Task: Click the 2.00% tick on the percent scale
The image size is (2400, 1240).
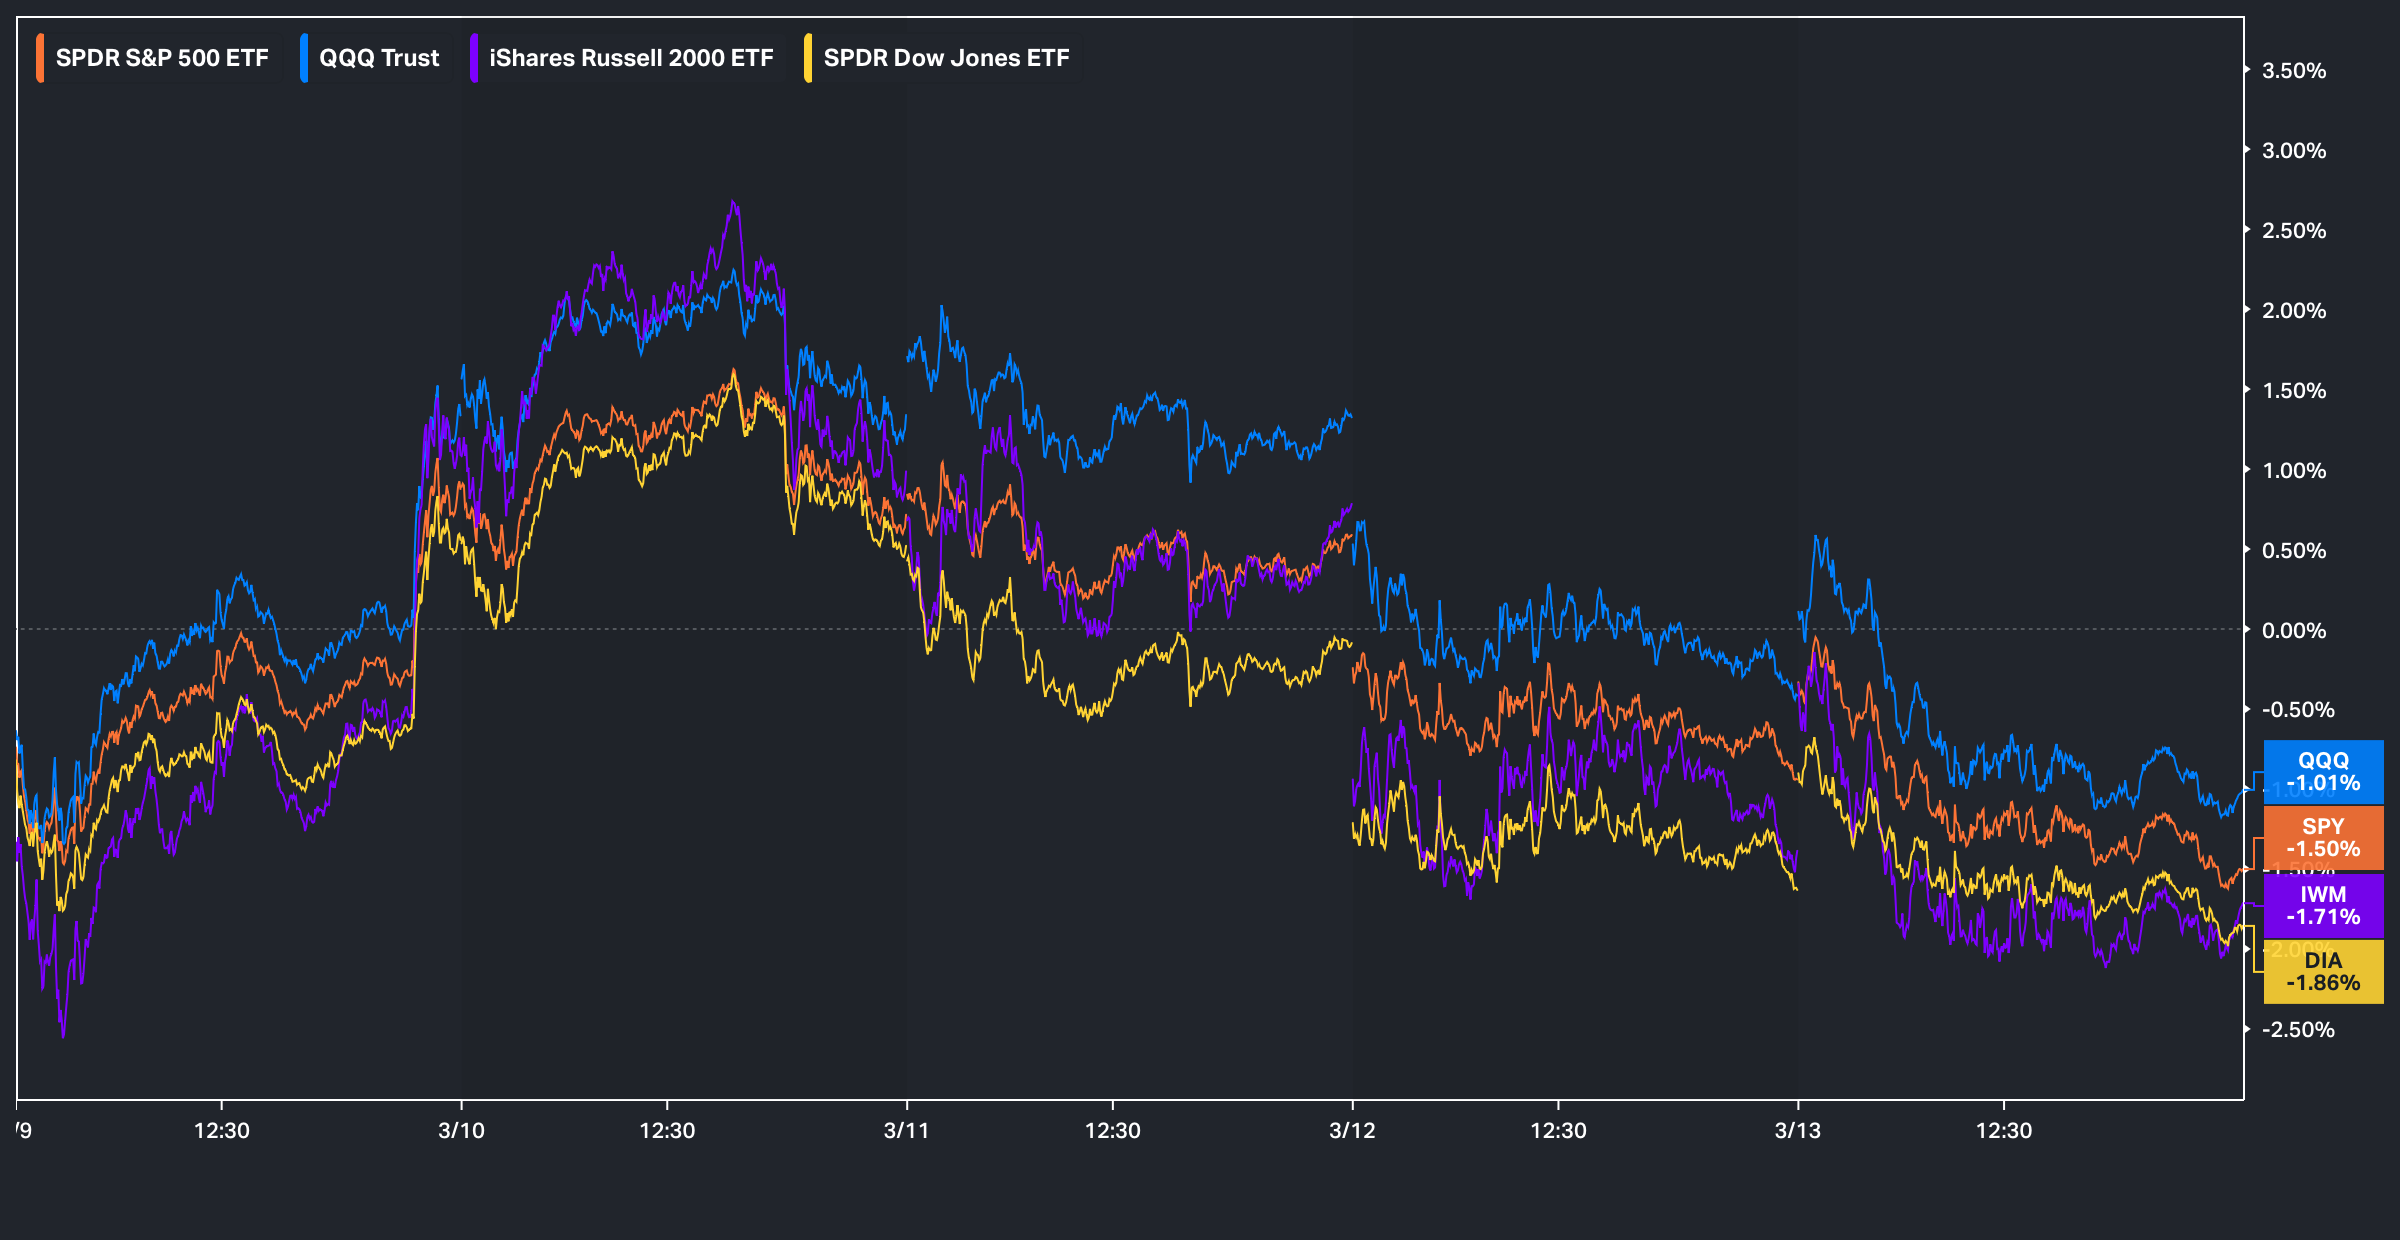Action: pyautogui.click(x=2294, y=311)
